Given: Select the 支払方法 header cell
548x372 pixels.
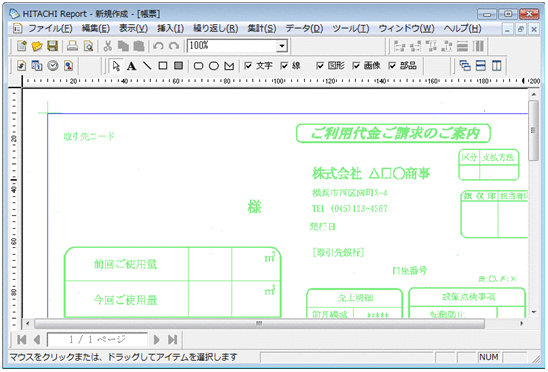Looking at the screenshot, I should pos(499,157).
